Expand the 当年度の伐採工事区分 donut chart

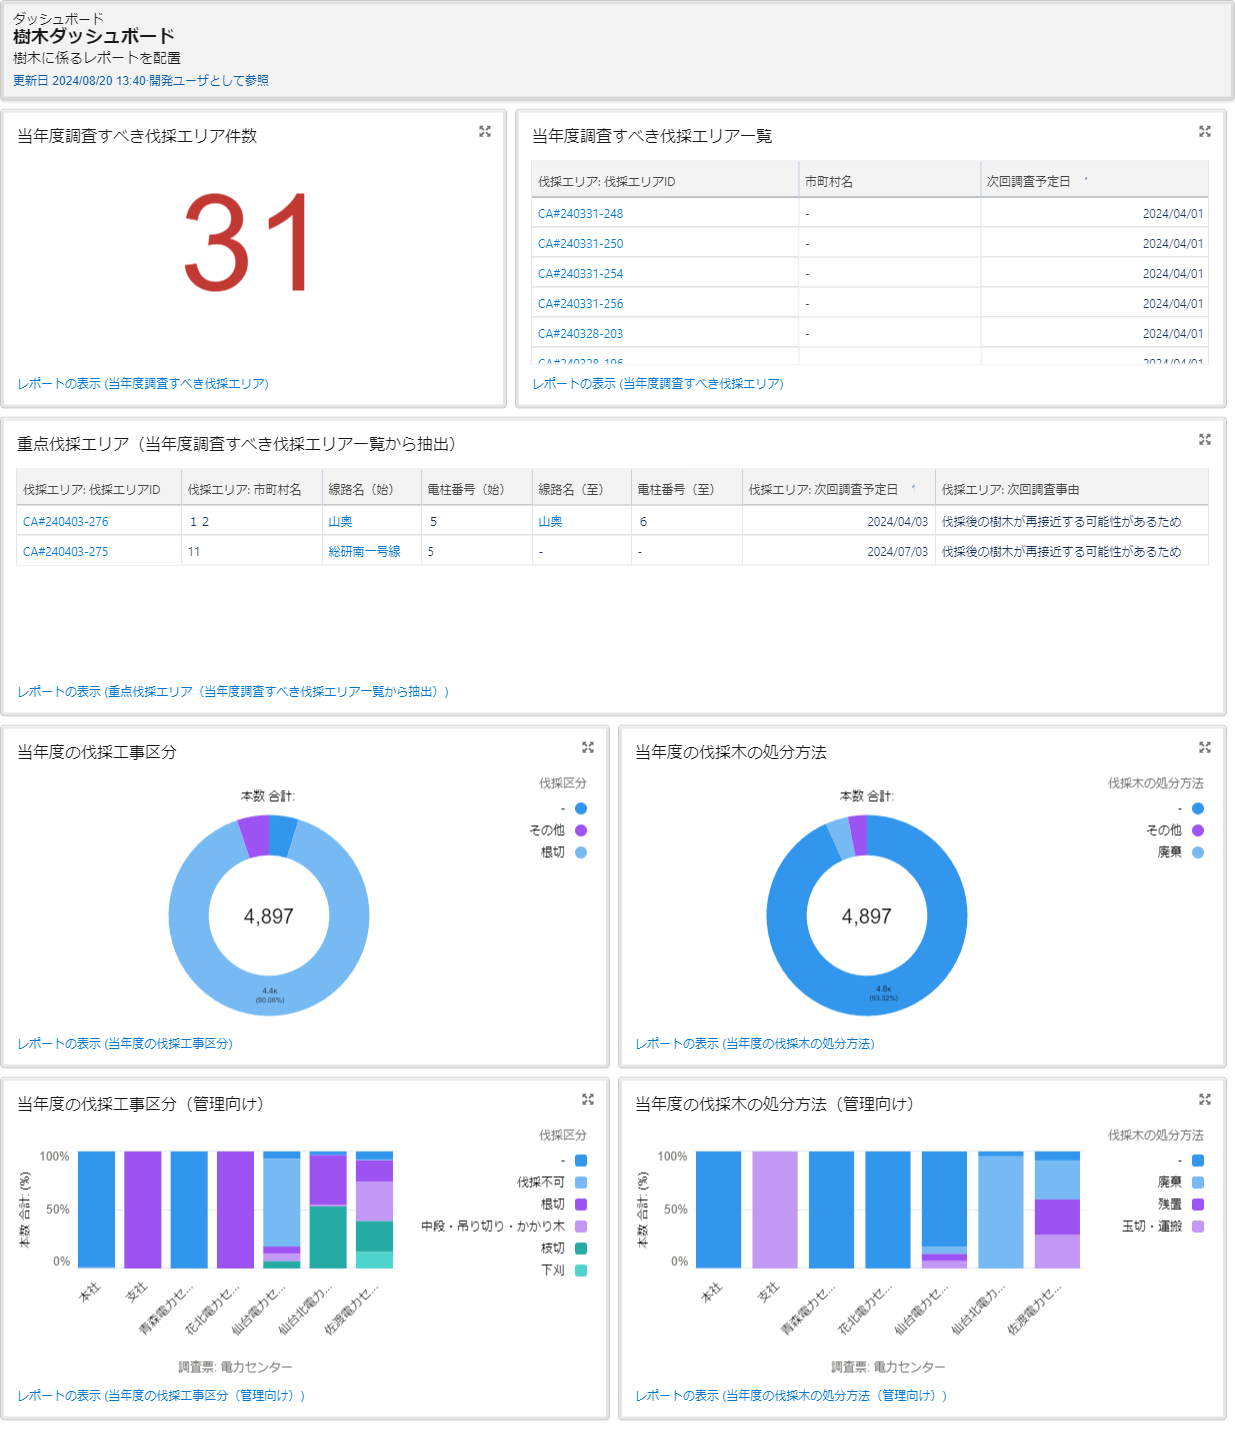[588, 748]
